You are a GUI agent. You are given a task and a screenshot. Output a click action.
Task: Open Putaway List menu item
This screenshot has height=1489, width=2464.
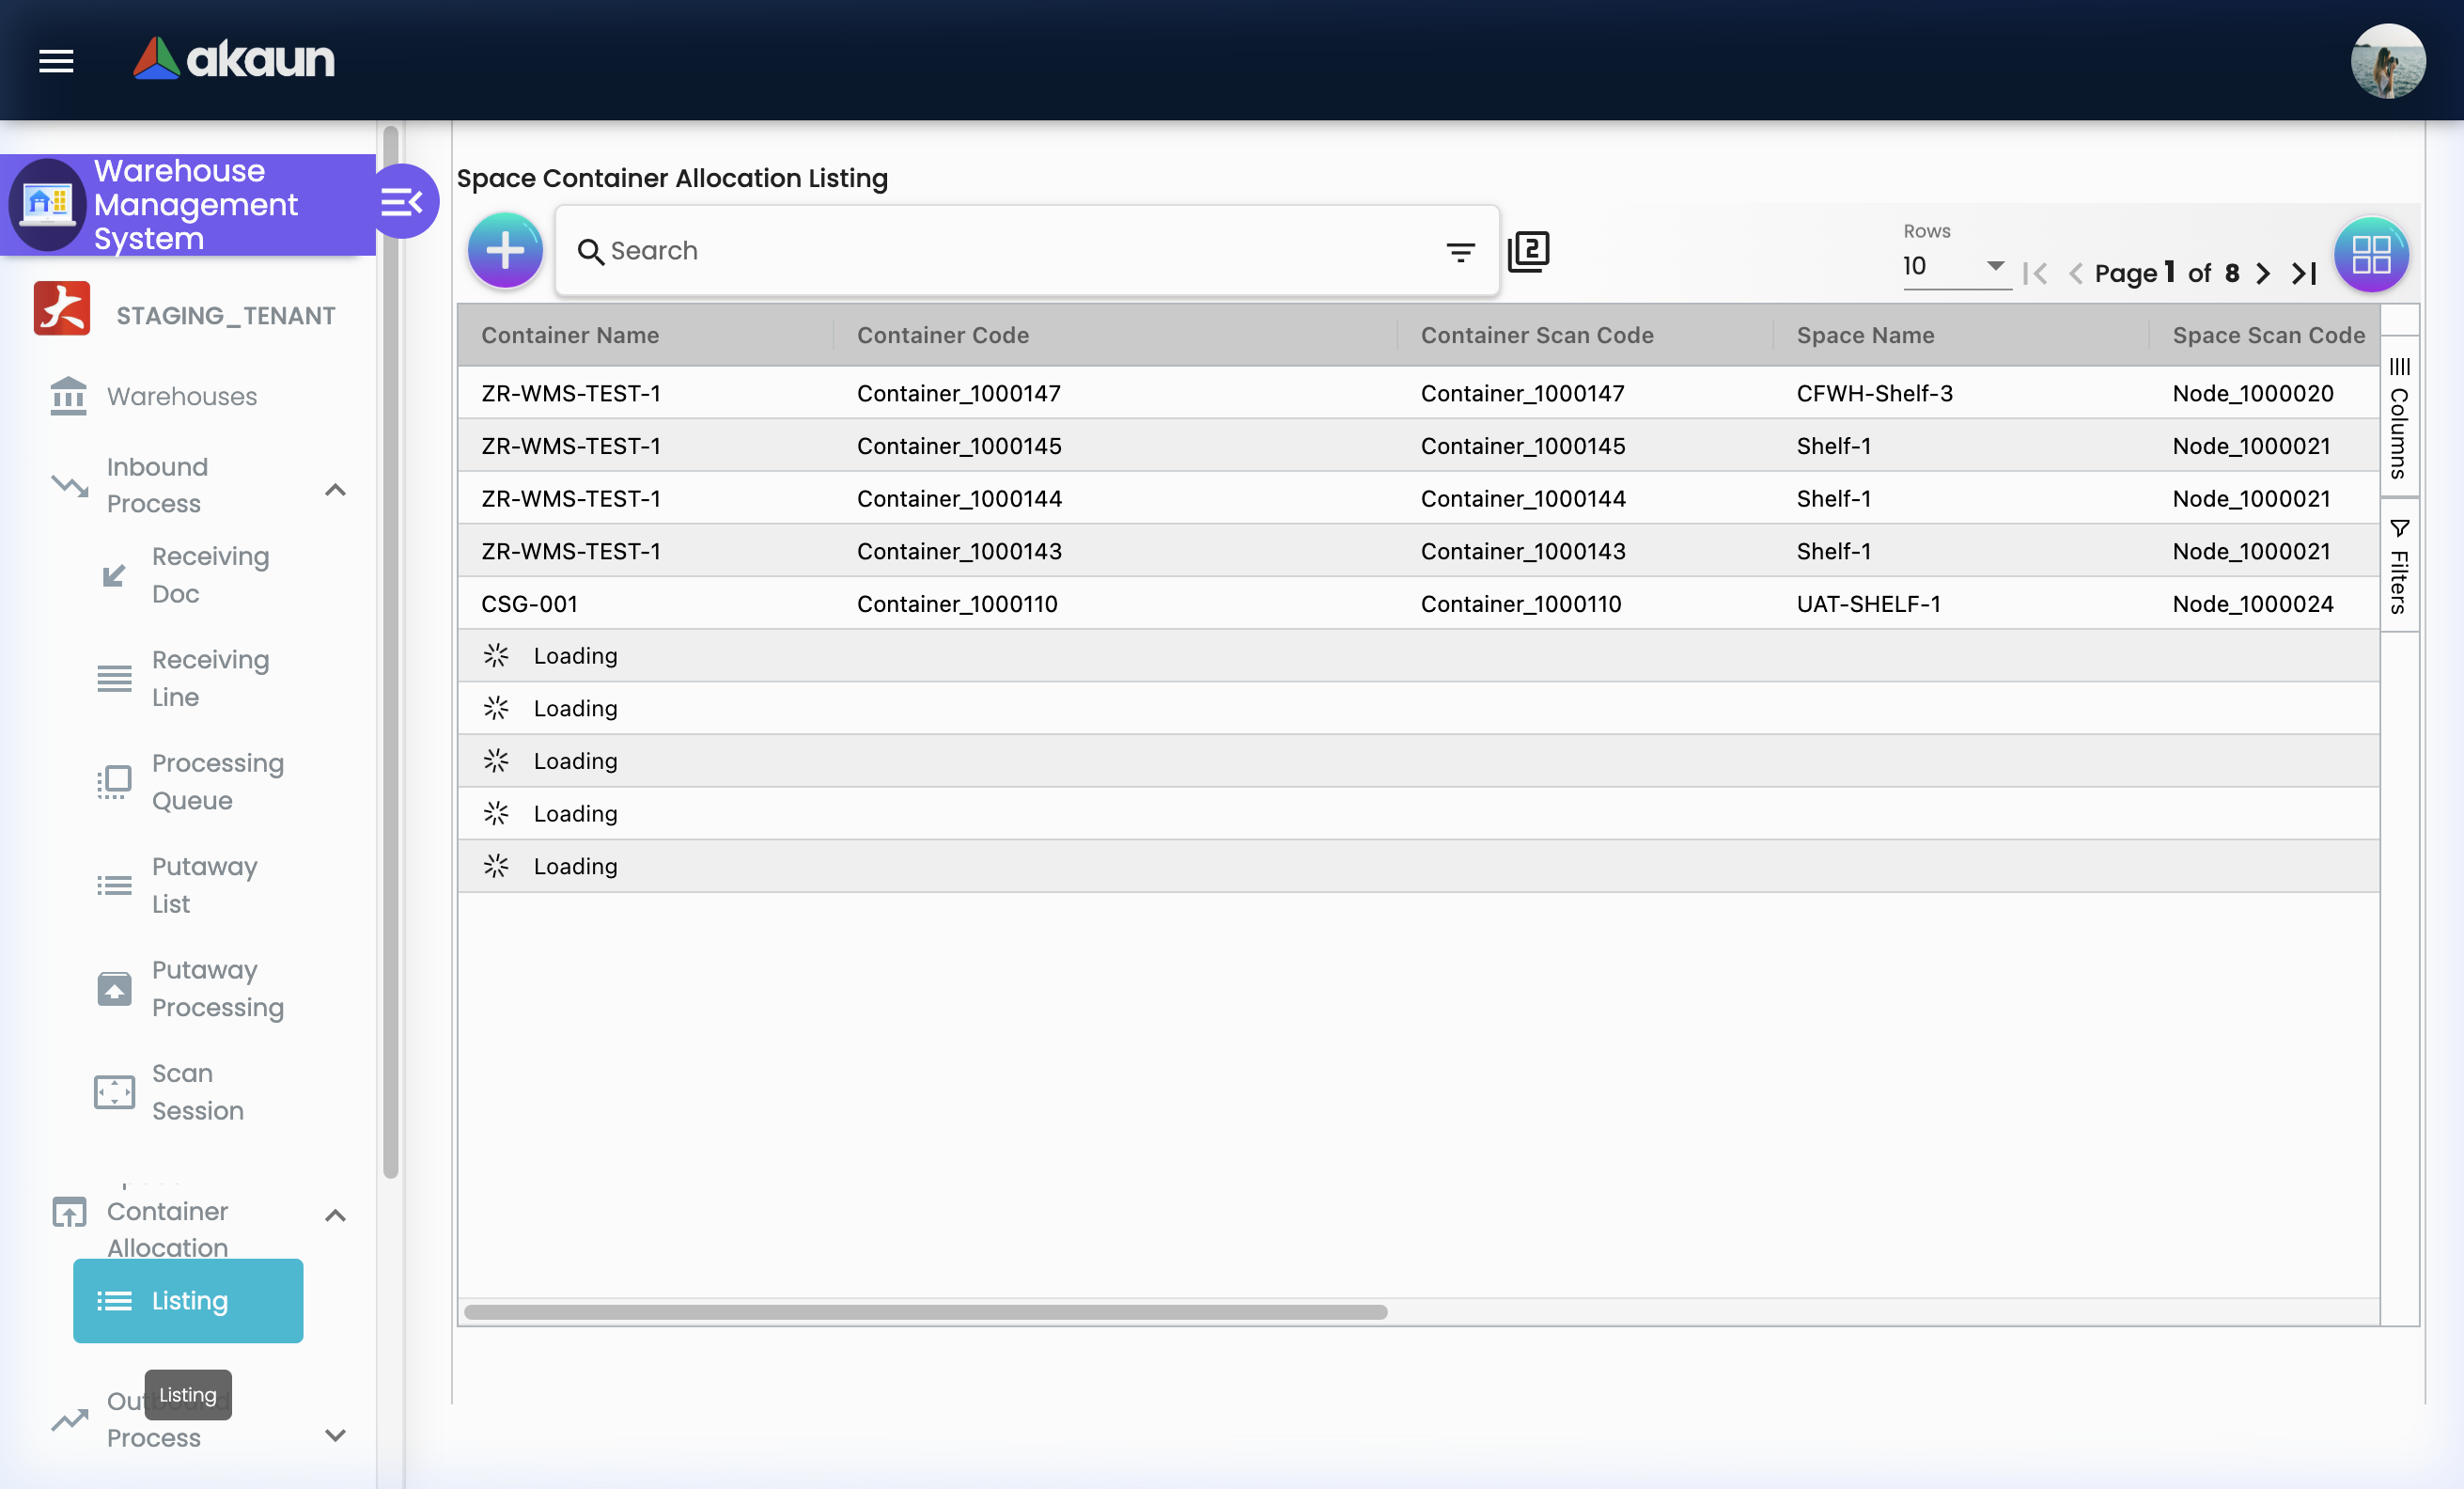[204, 885]
